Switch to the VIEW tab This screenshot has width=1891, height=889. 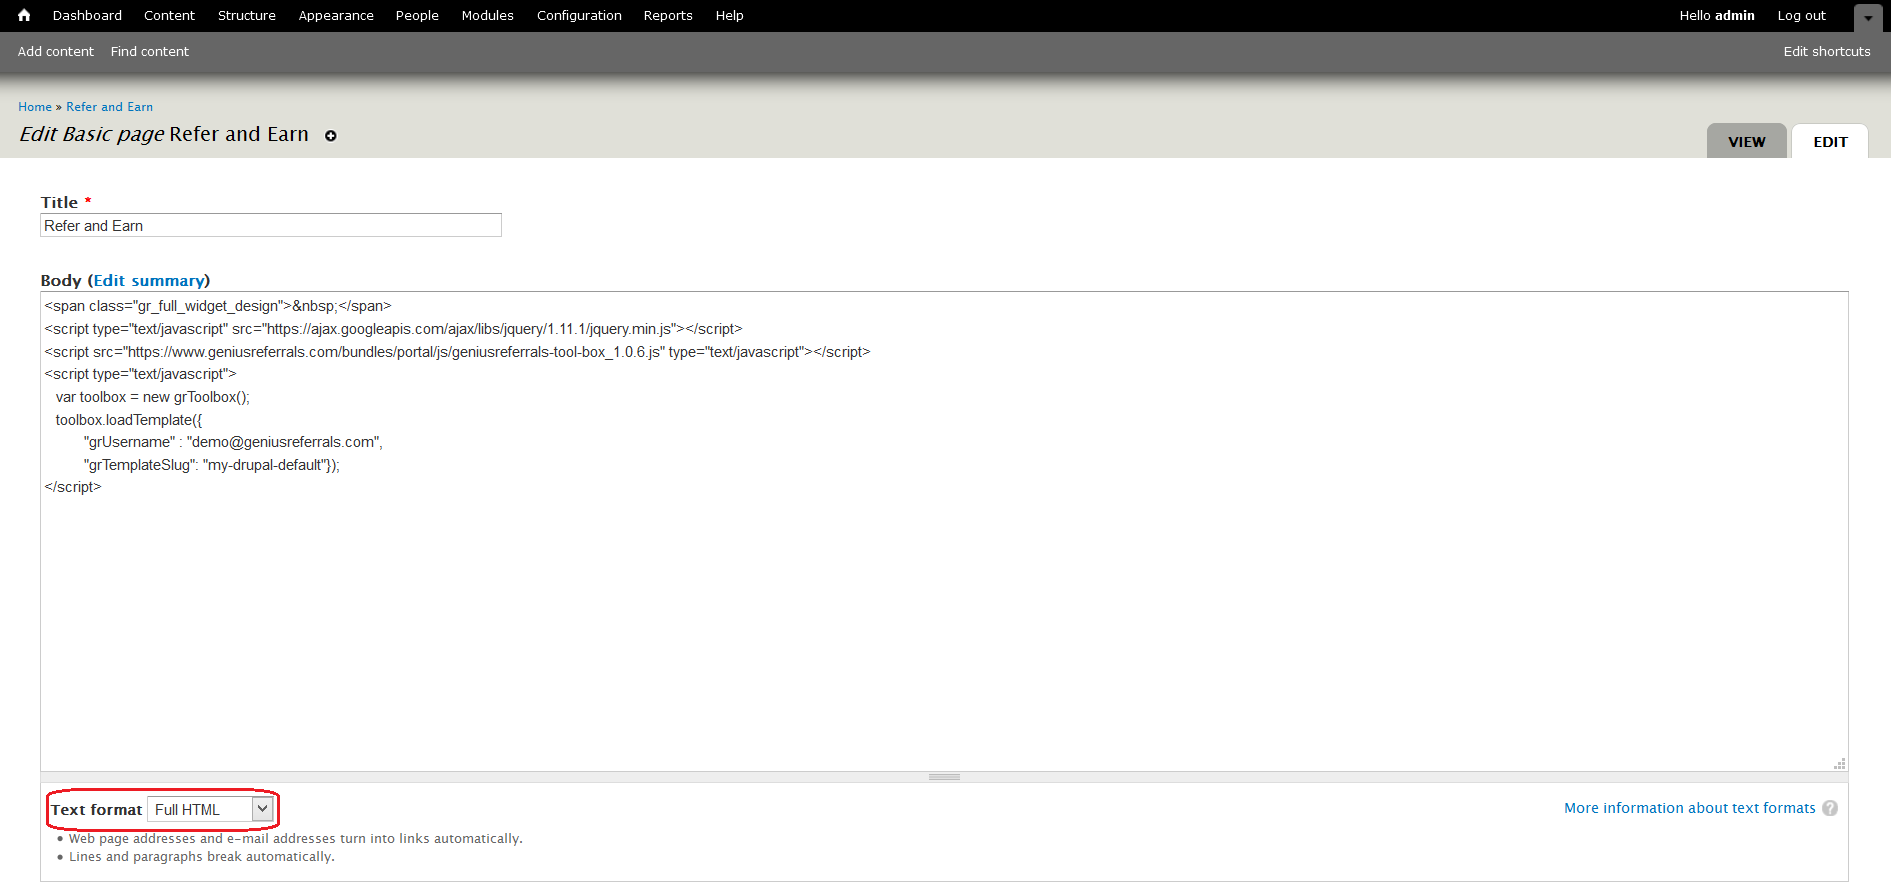click(1746, 142)
